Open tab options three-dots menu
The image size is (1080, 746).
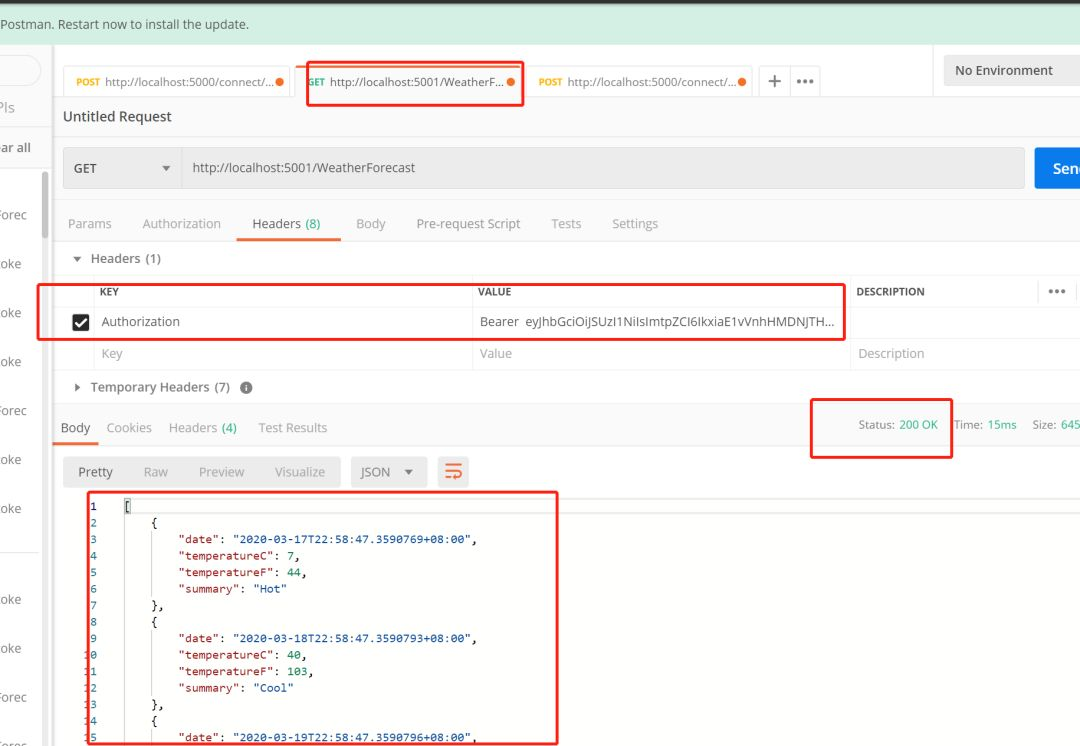804,81
